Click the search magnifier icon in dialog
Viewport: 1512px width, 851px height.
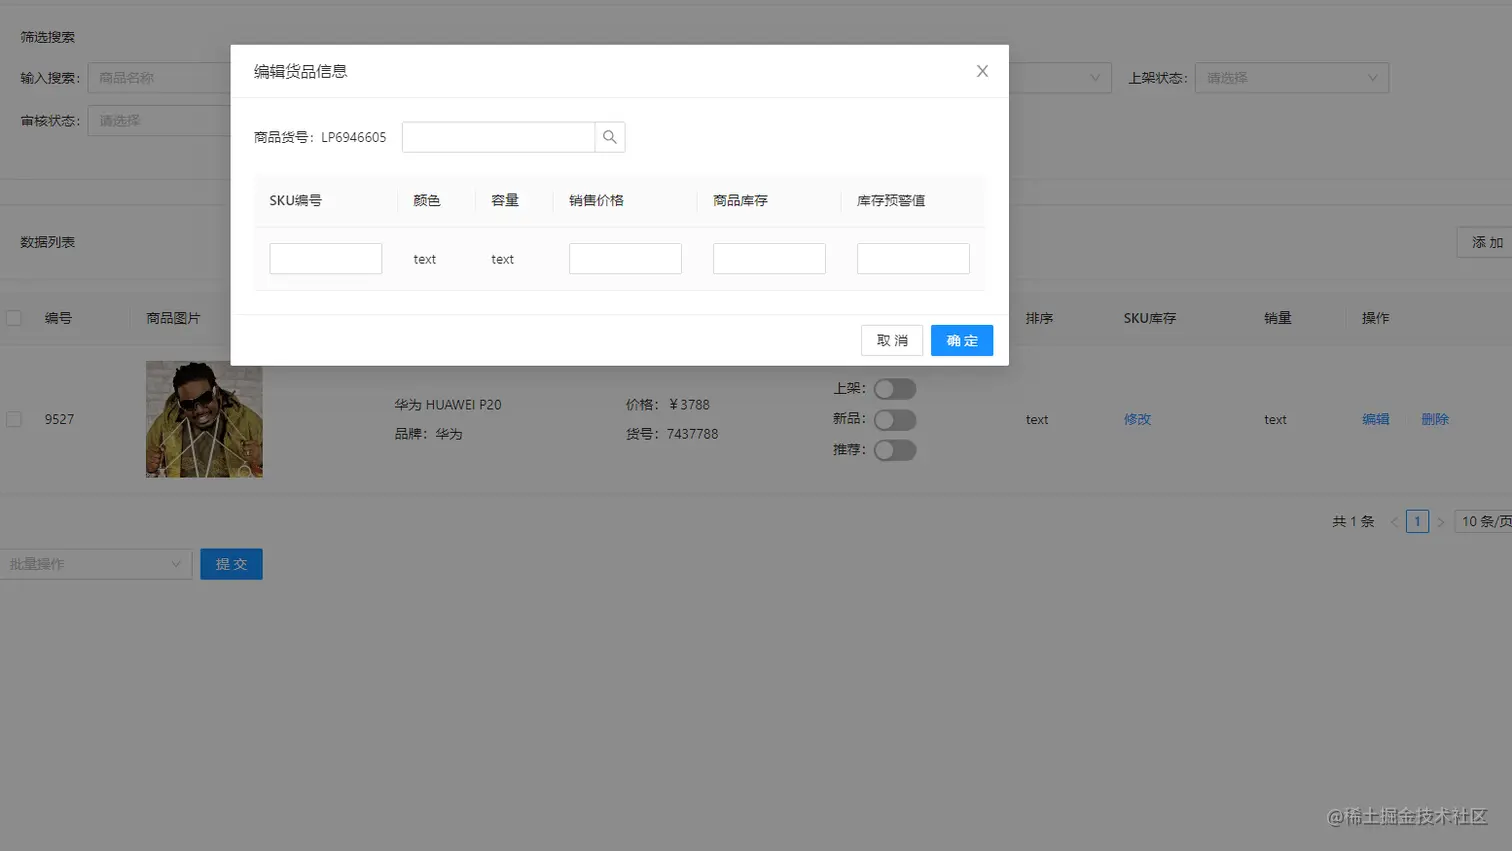click(610, 137)
